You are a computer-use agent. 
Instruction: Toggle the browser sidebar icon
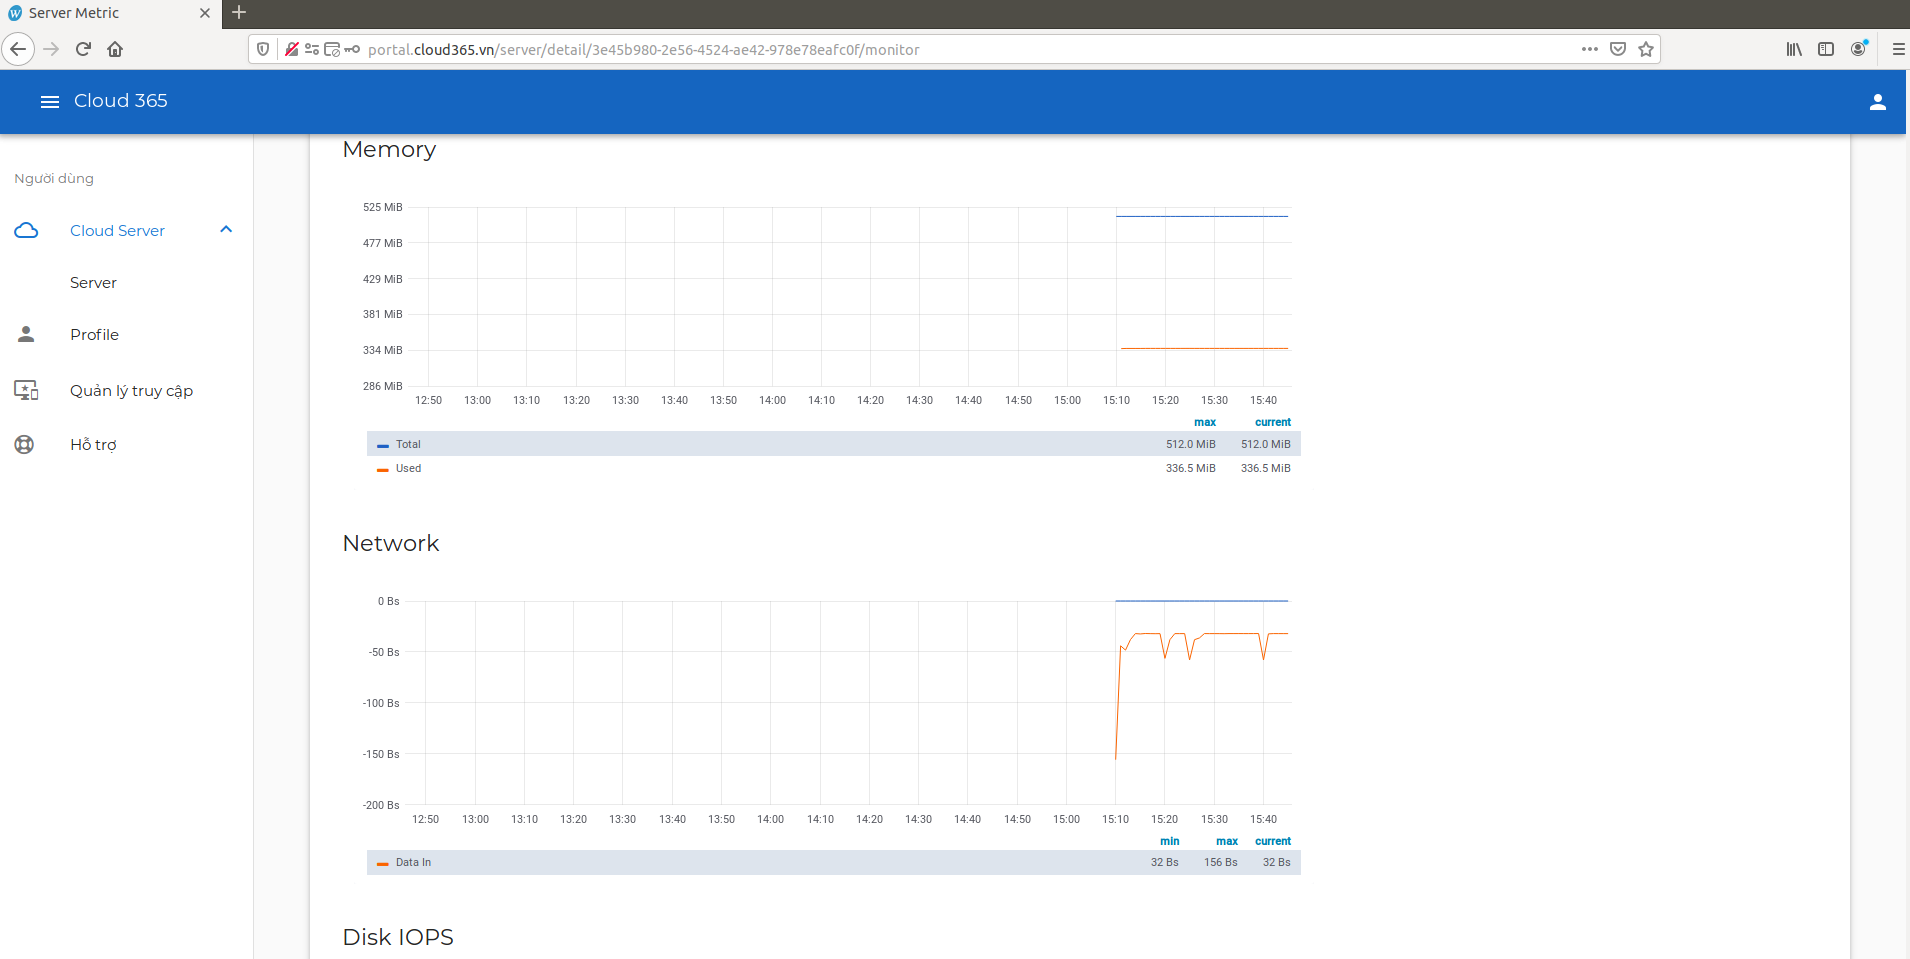(1826, 49)
